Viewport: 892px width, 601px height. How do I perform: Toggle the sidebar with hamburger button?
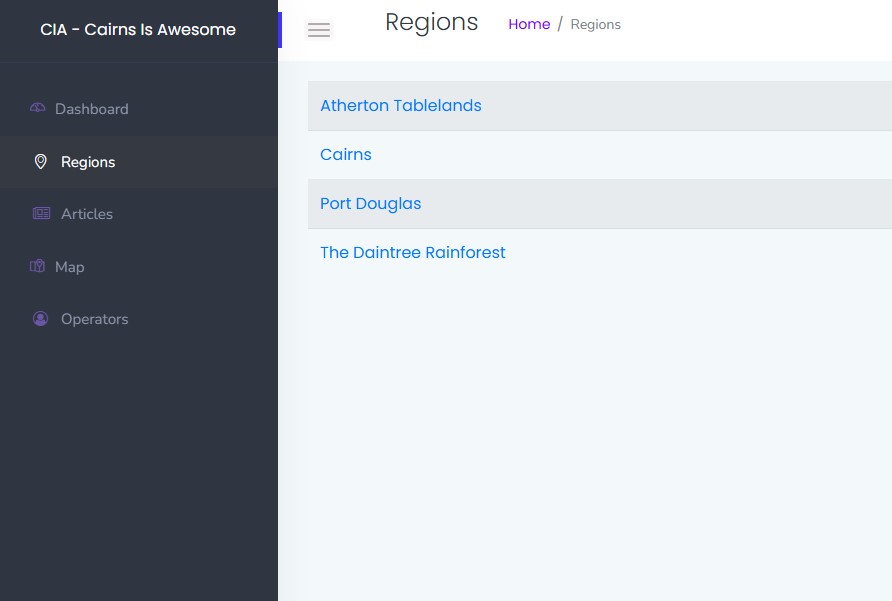tap(319, 30)
